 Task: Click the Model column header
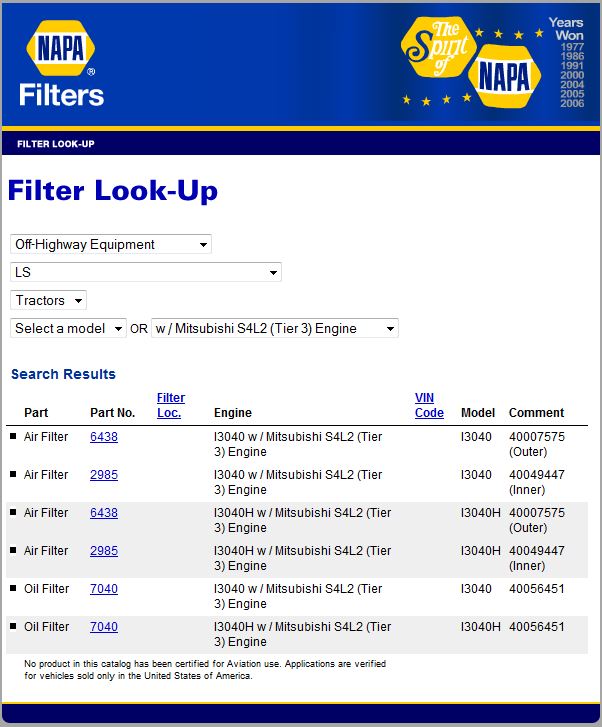click(x=478, y=413)
